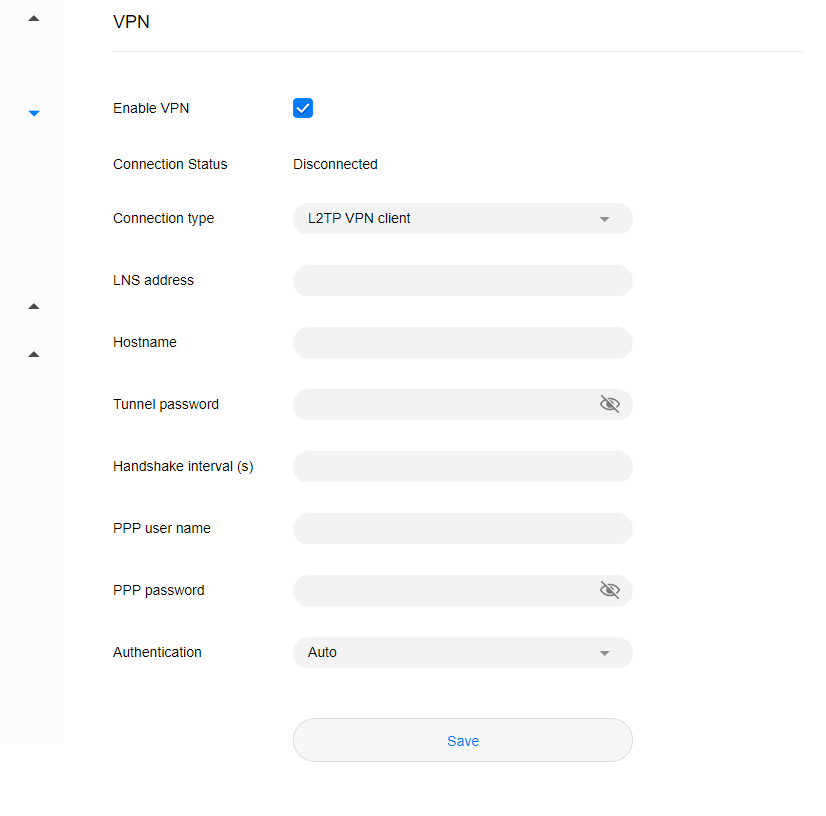Uncheck the Enable VPN checkbox
This screenshot has height=816, width=826.
point(303,108)
